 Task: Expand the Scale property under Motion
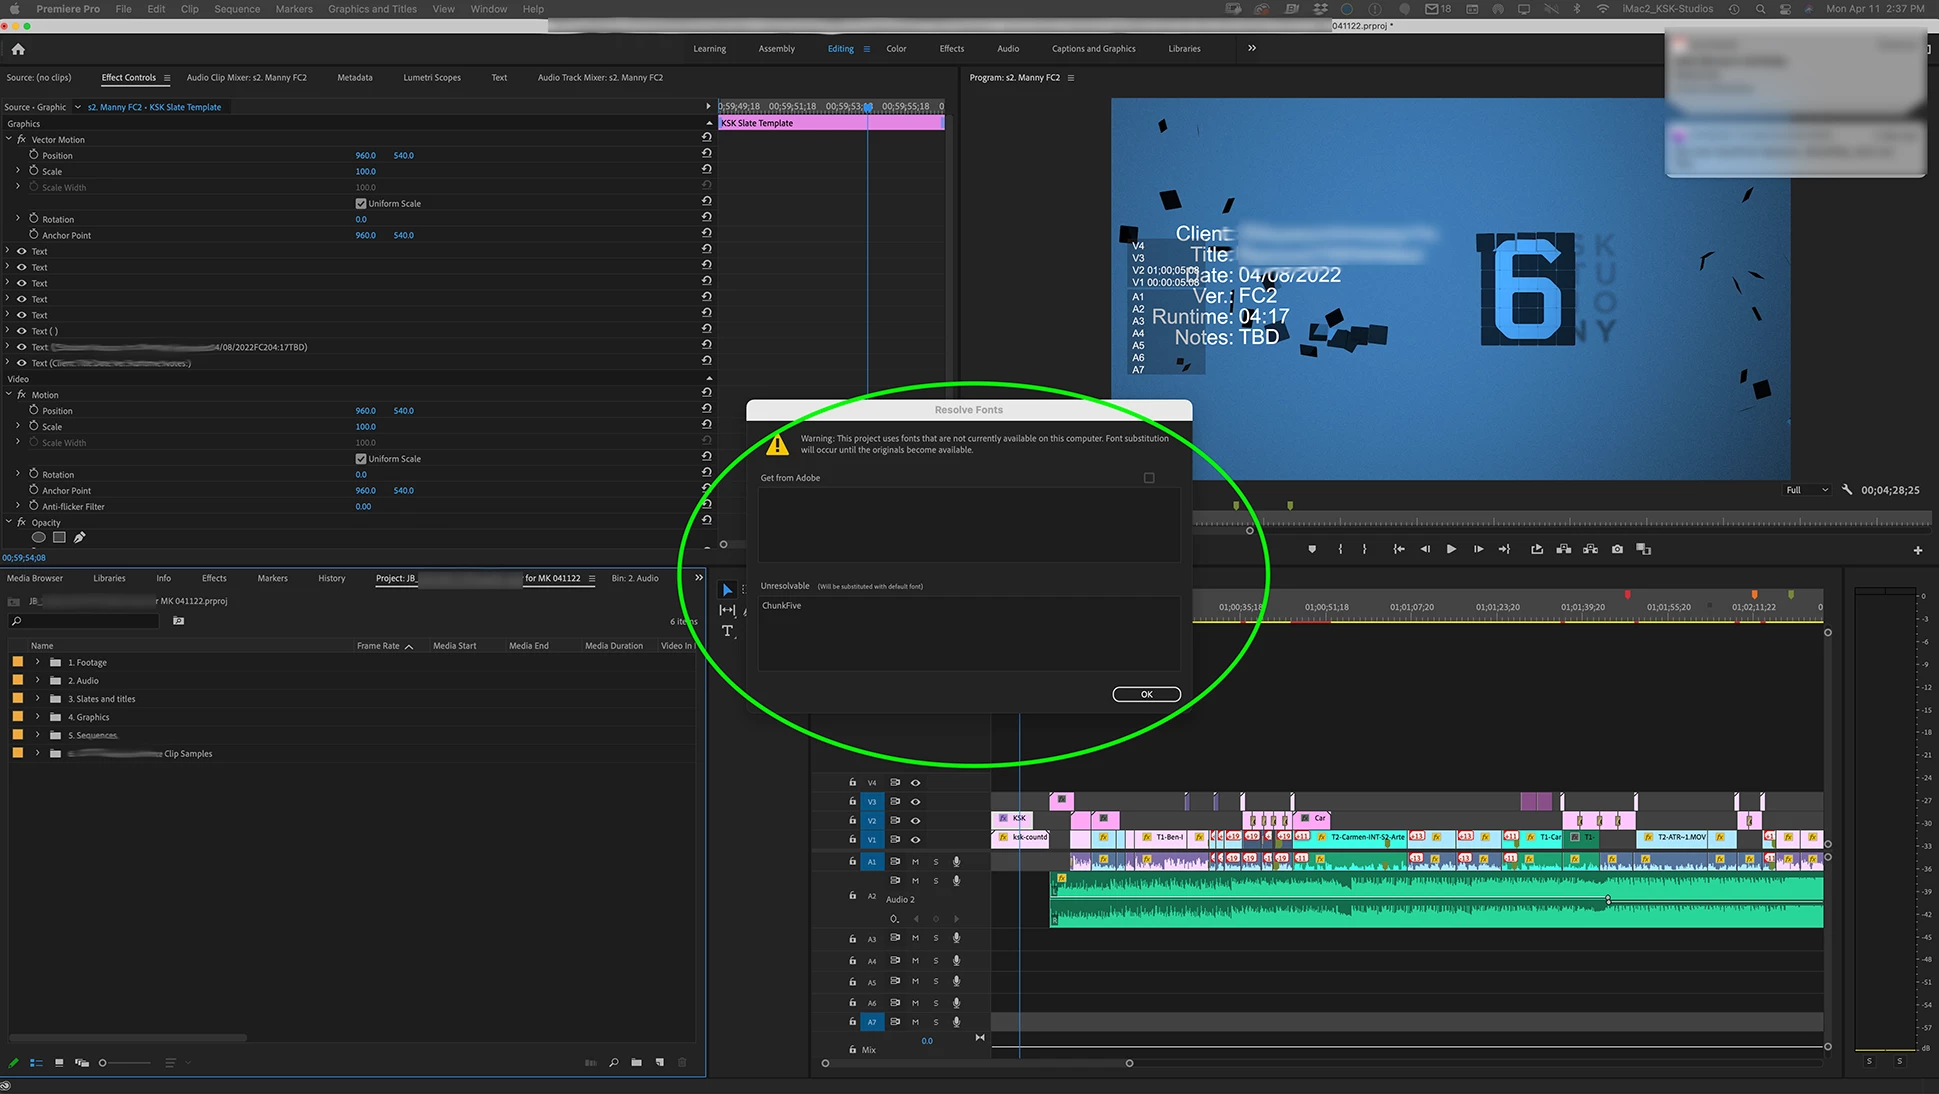pos(18,426)
